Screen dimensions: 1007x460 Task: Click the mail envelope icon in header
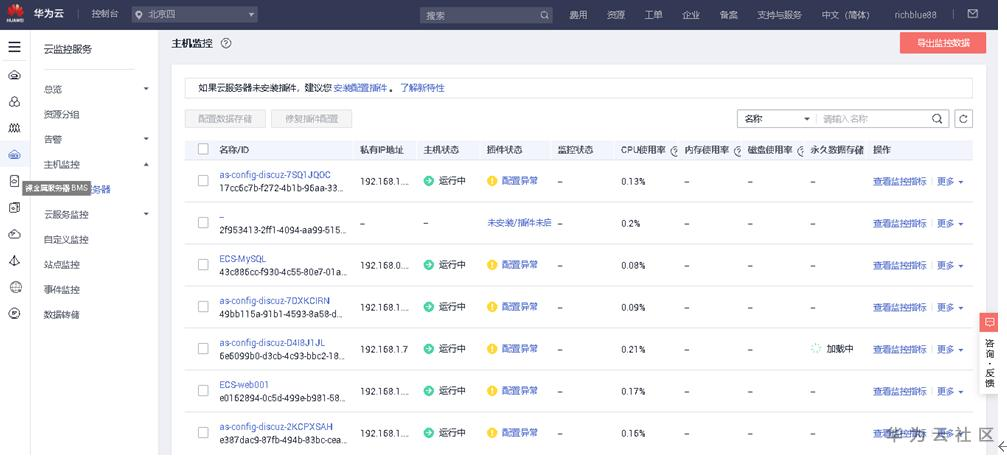(972, 15)
